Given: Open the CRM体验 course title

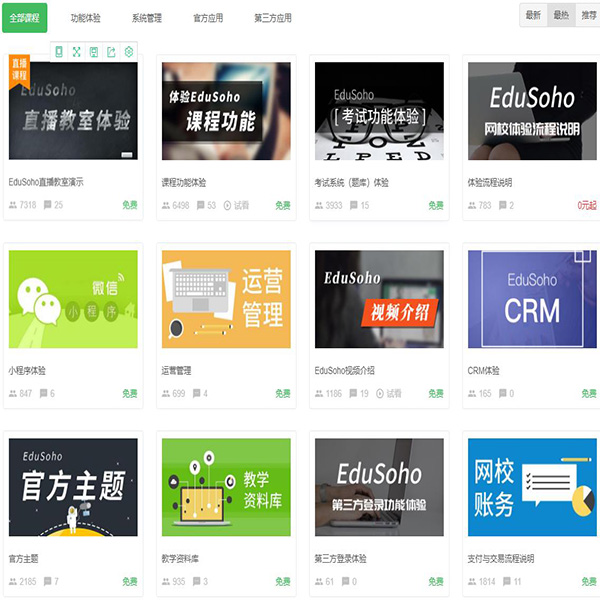Looking at the screenshot, I should [x=483, y=370].
